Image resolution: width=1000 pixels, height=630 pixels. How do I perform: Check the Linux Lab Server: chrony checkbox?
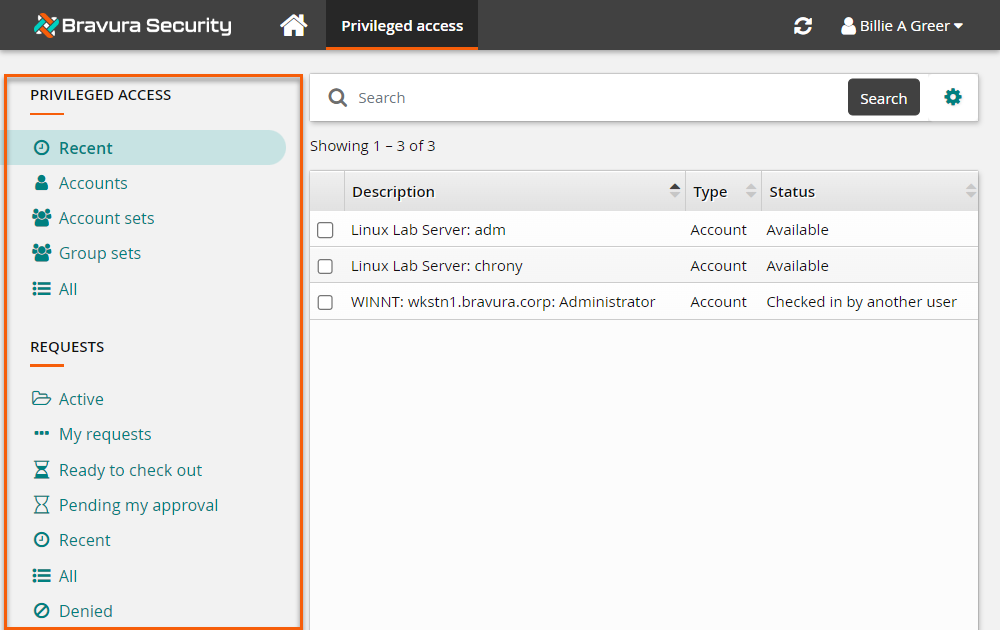pyautogui.click(x=325, y=266)
